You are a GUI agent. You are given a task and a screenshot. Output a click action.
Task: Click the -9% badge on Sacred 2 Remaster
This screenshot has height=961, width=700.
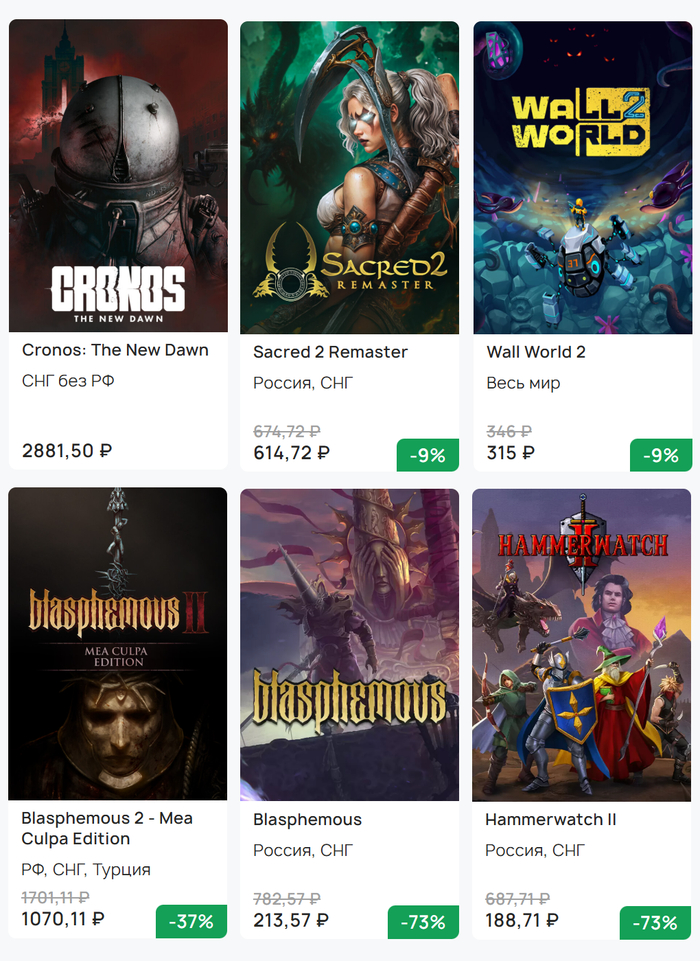click(x=427, y=456)
